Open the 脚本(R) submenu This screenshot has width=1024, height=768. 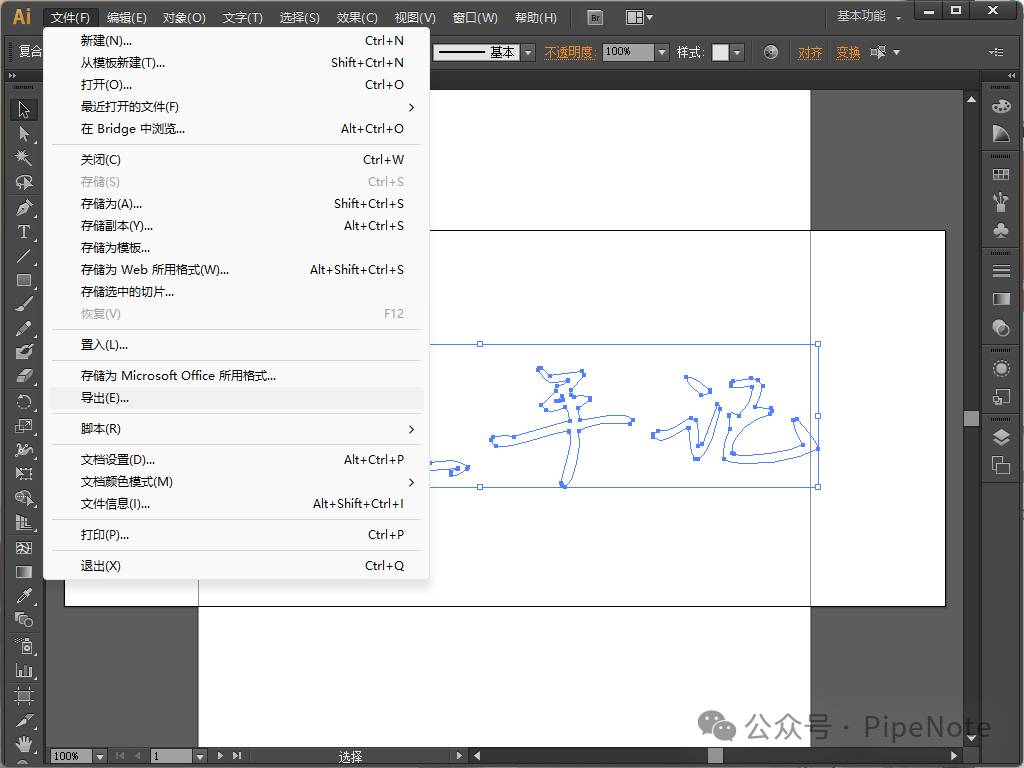(236, 429)
